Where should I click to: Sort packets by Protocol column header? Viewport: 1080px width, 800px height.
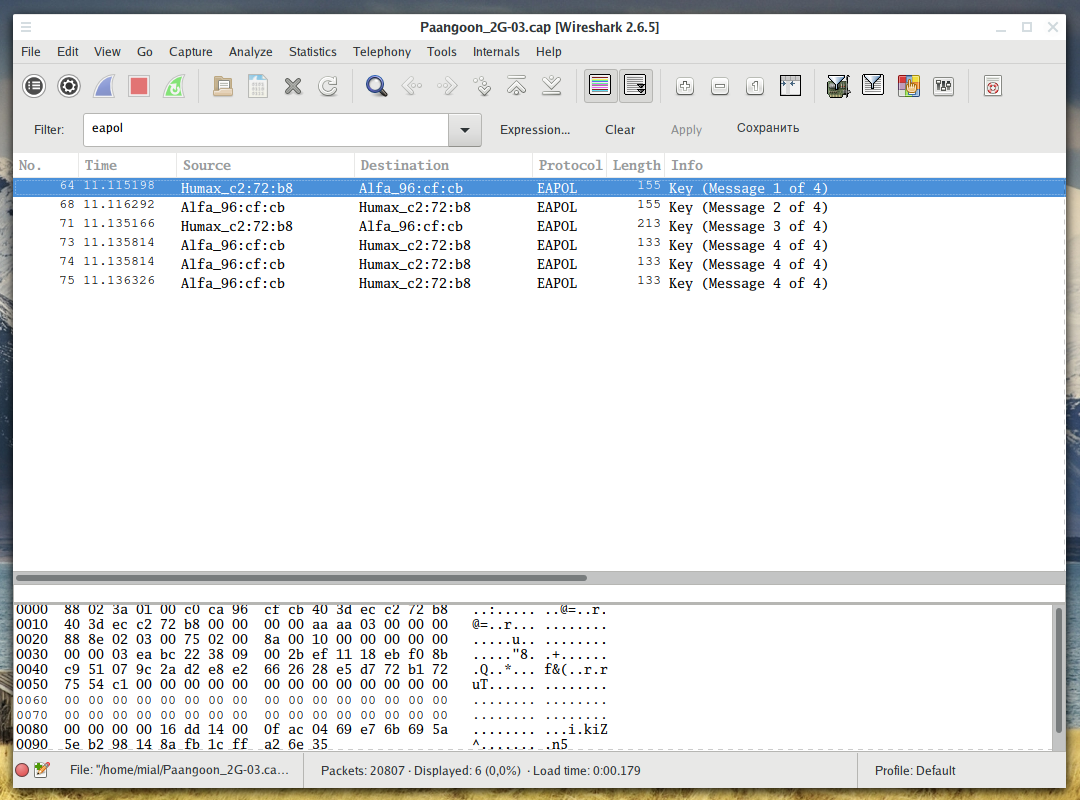click(569, 165)
